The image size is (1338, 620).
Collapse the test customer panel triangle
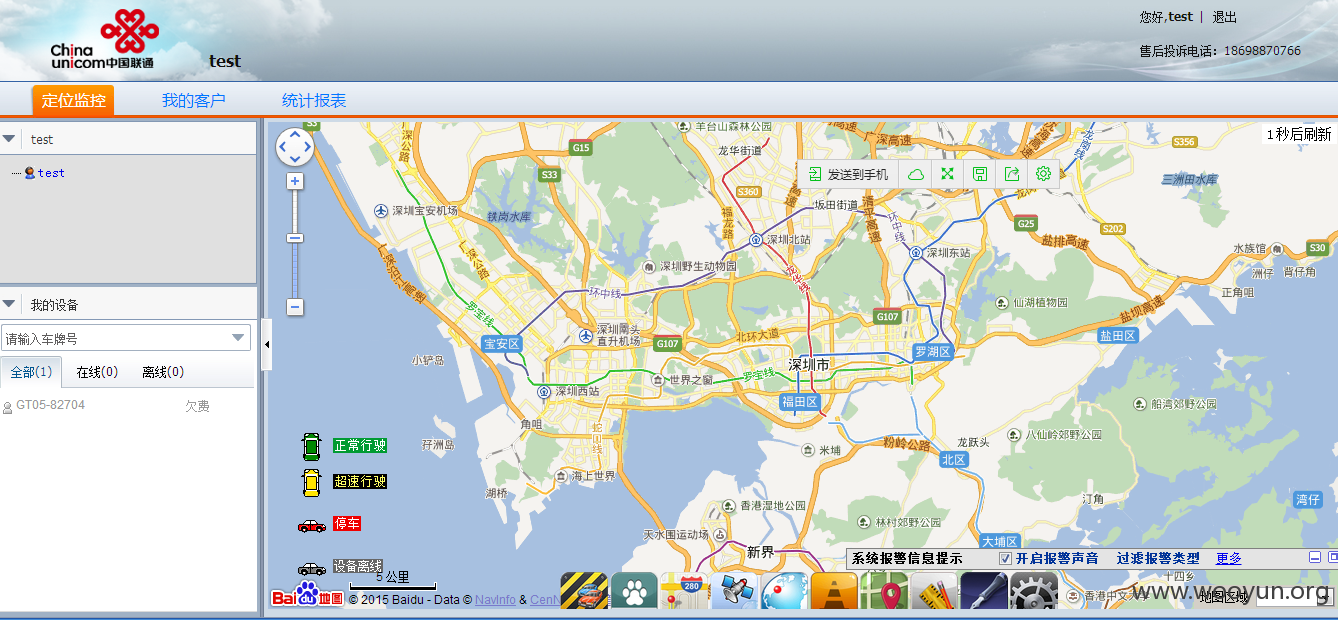(x=8, y=139)
